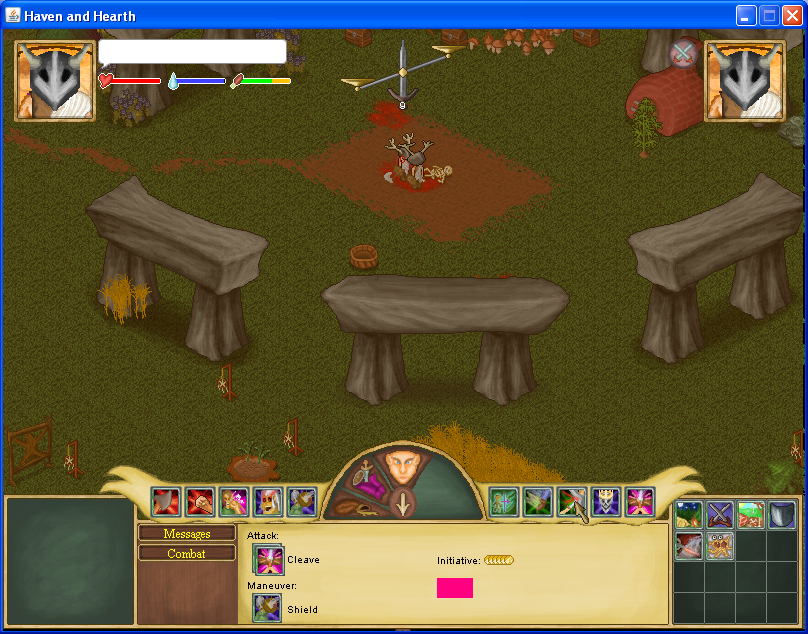Select the punch fist attack icon

point(200,502)
